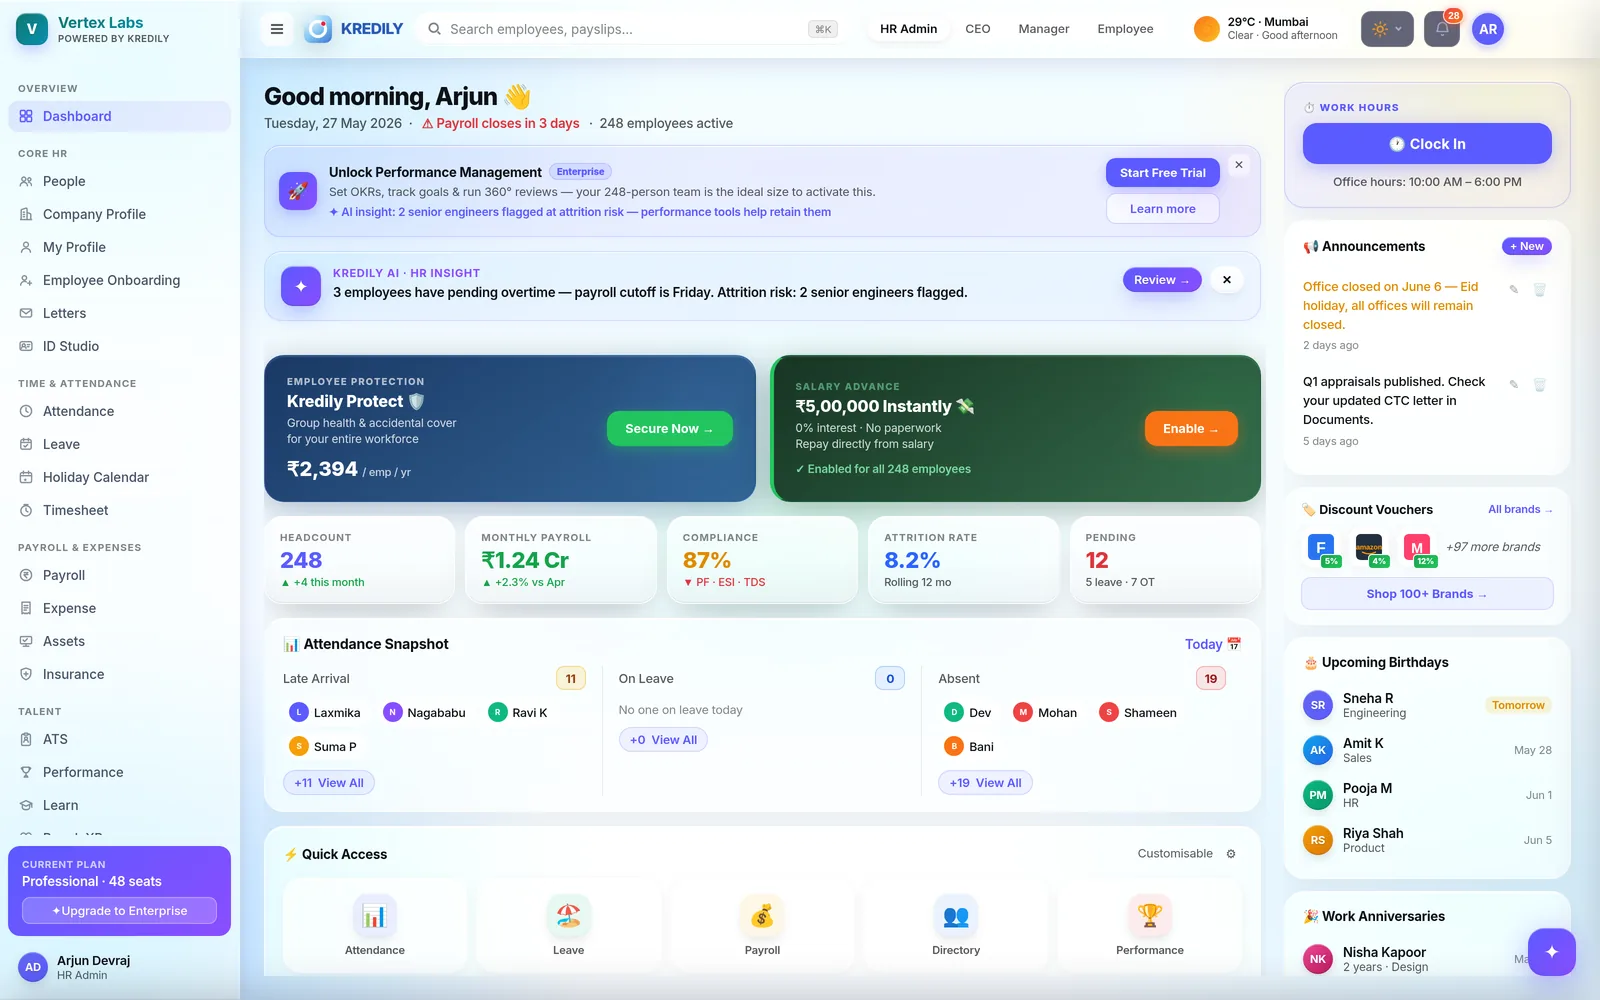Open Attendance in the sidebar
Image resolution: width=1600 pixels, height=1000 pixels.
tap(119, 411)
